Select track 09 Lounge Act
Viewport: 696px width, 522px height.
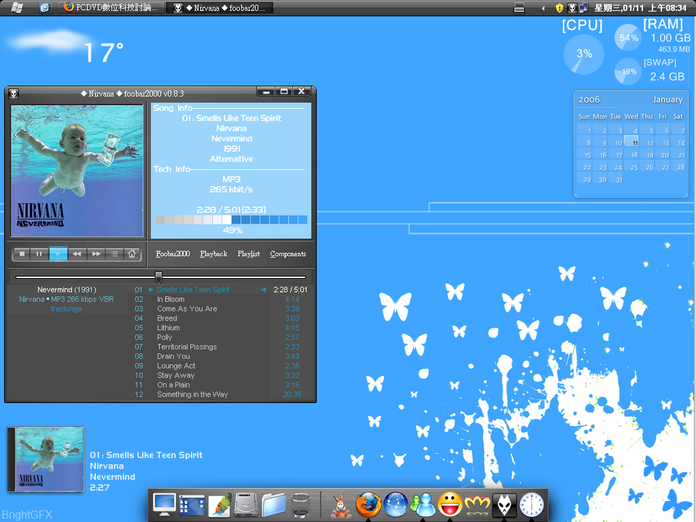pos(221,366)
